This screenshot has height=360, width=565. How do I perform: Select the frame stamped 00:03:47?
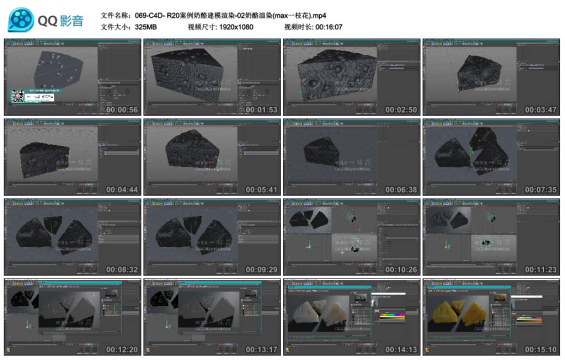491,77
